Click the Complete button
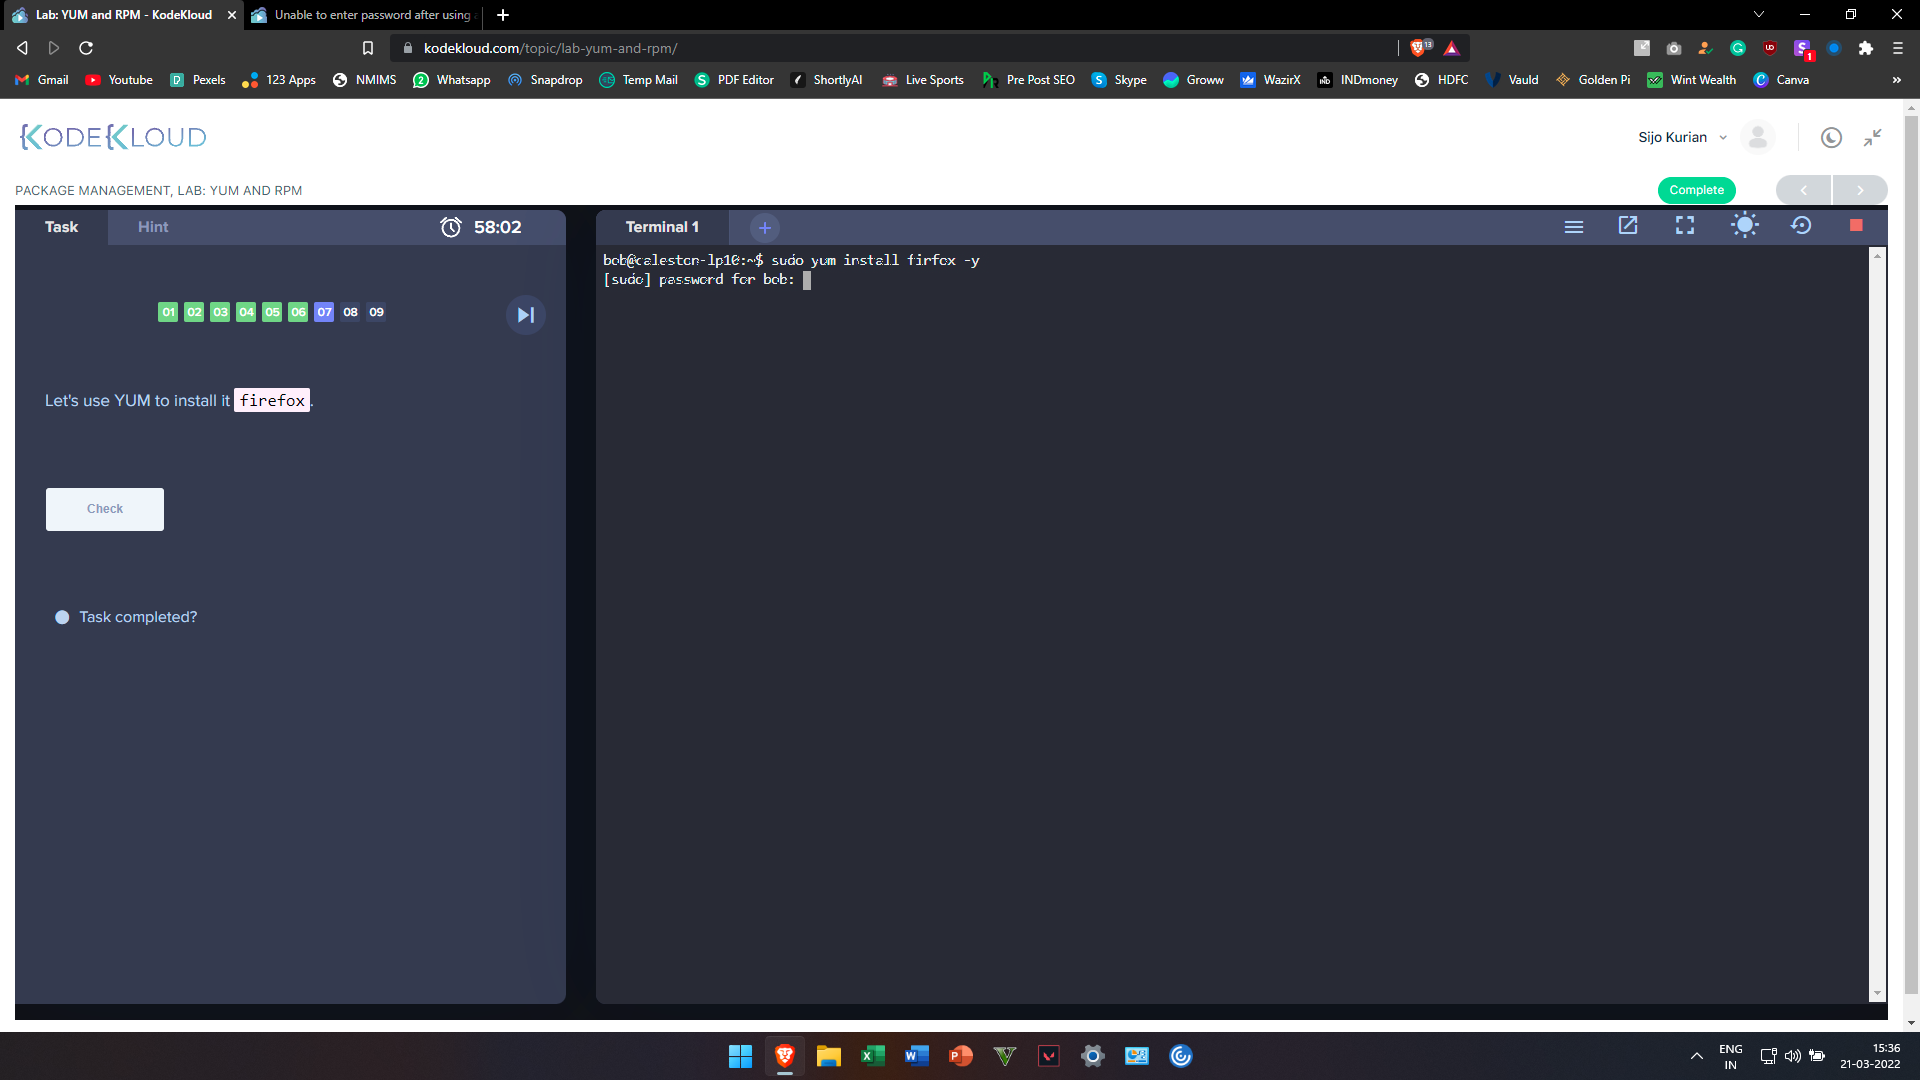Image resolution: width=1920 pixels, height=1080 pixels. pyautogui.click(x=1696, y=190)
